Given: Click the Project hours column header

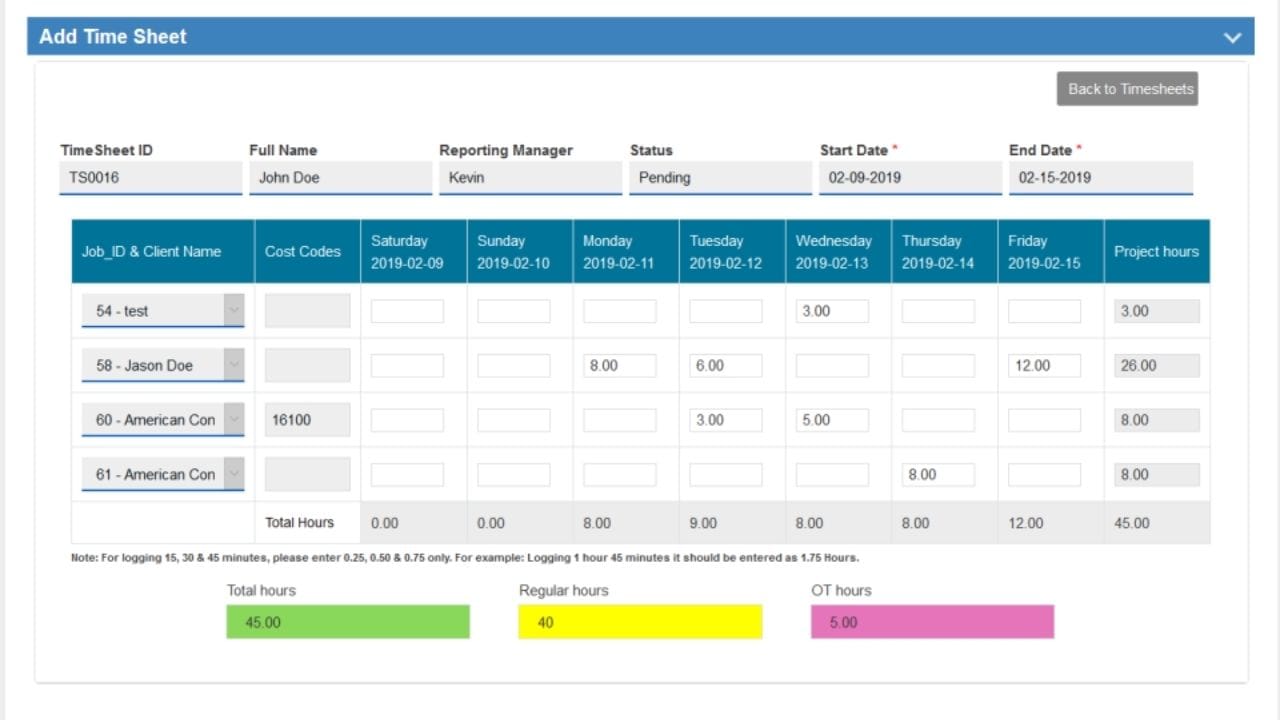Looking at the screenshot, I should click(1156, 251).
